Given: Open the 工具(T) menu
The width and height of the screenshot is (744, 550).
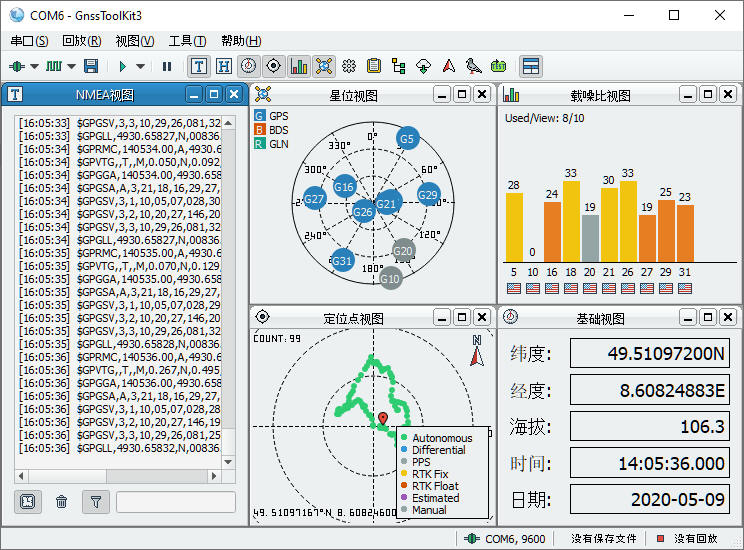Looking at the screenshot, I should coord(187,41).
